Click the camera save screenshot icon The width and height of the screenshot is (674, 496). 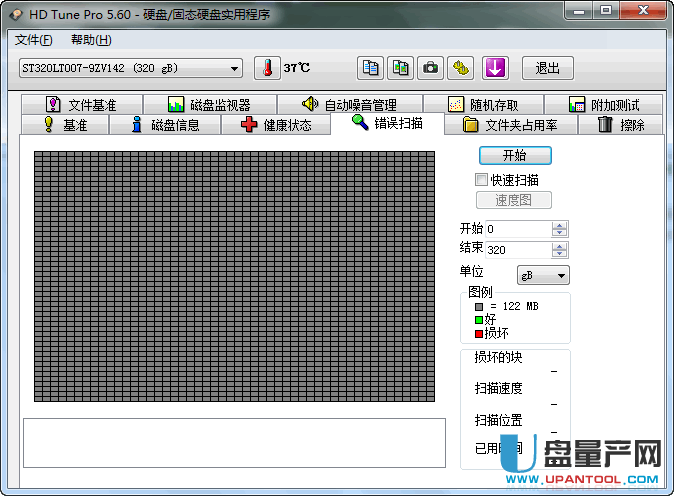430,68
